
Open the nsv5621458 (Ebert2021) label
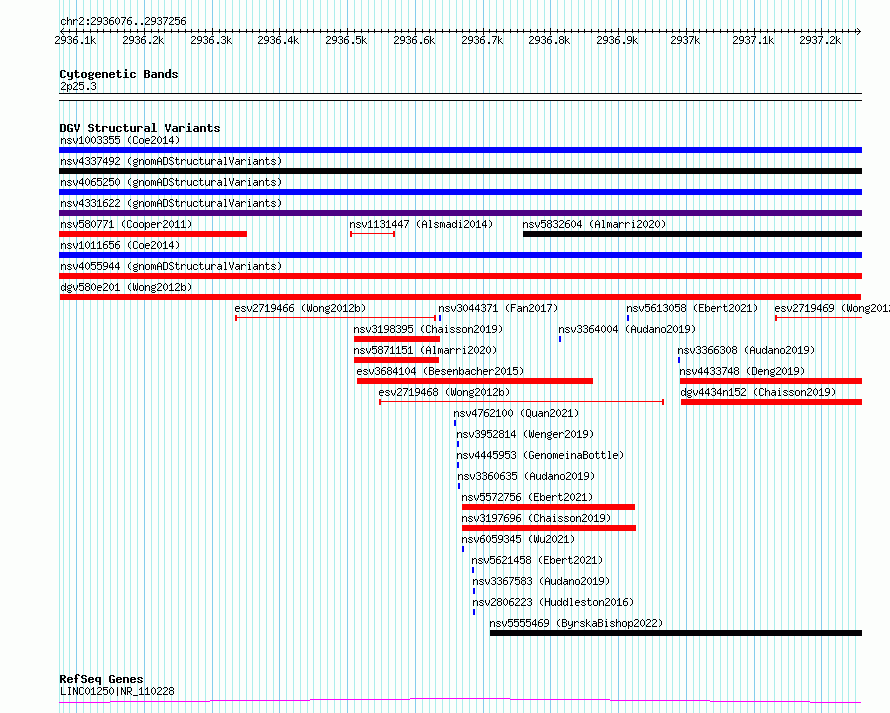click(x=538, y=560)
